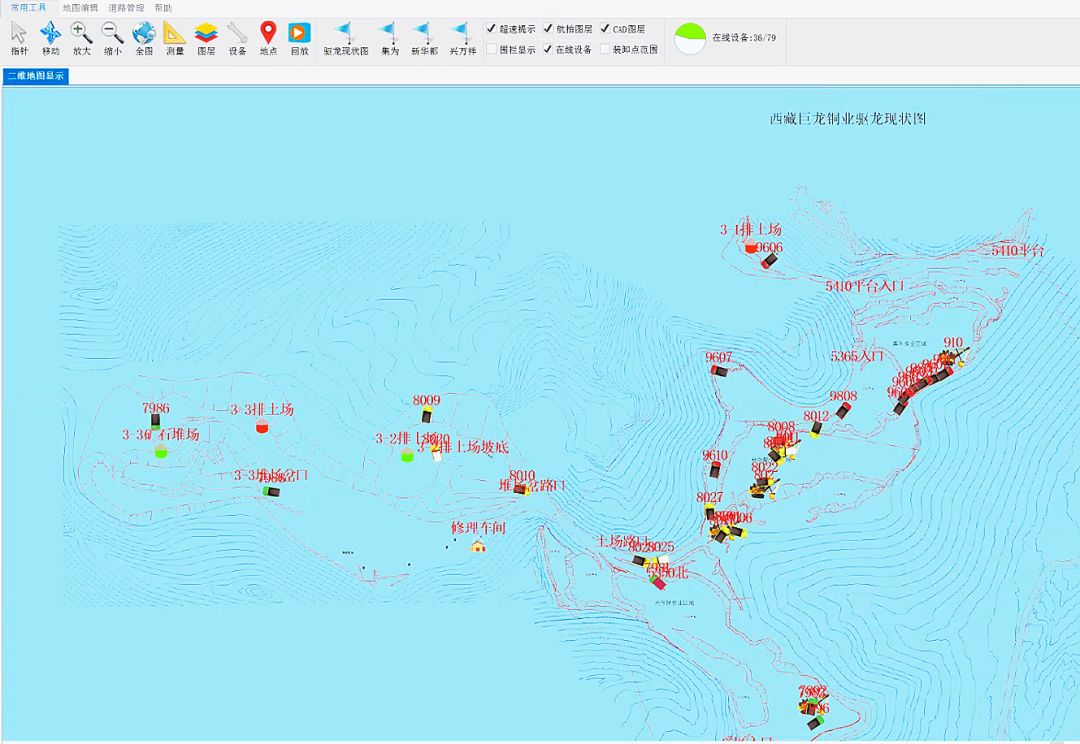
Task: Select the 二维地图显示 document tab
Action: 36,76
